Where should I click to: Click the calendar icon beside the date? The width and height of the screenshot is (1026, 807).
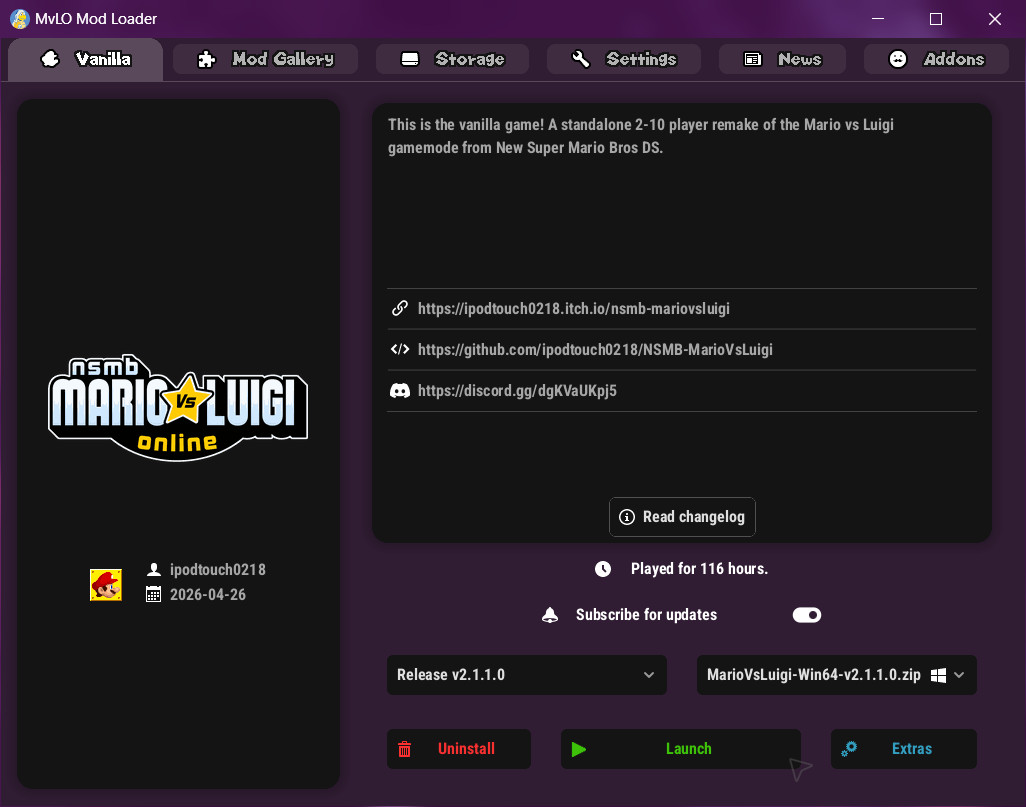tap(153, 594)
